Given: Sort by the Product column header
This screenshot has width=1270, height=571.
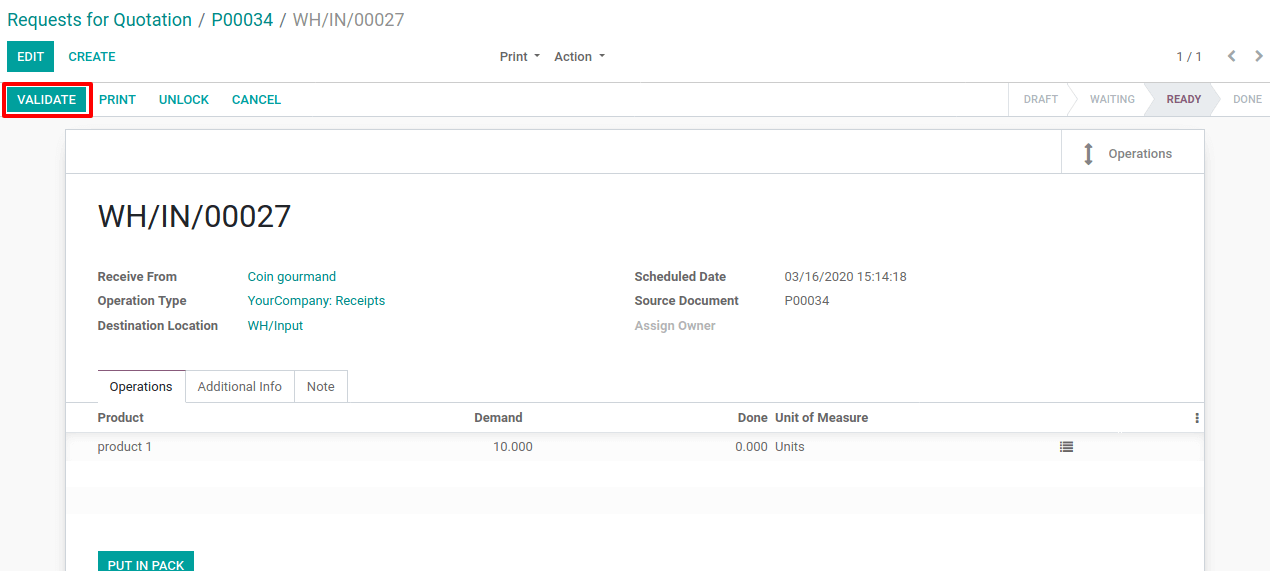Looking at the screenshot, I should coord(120,418).
